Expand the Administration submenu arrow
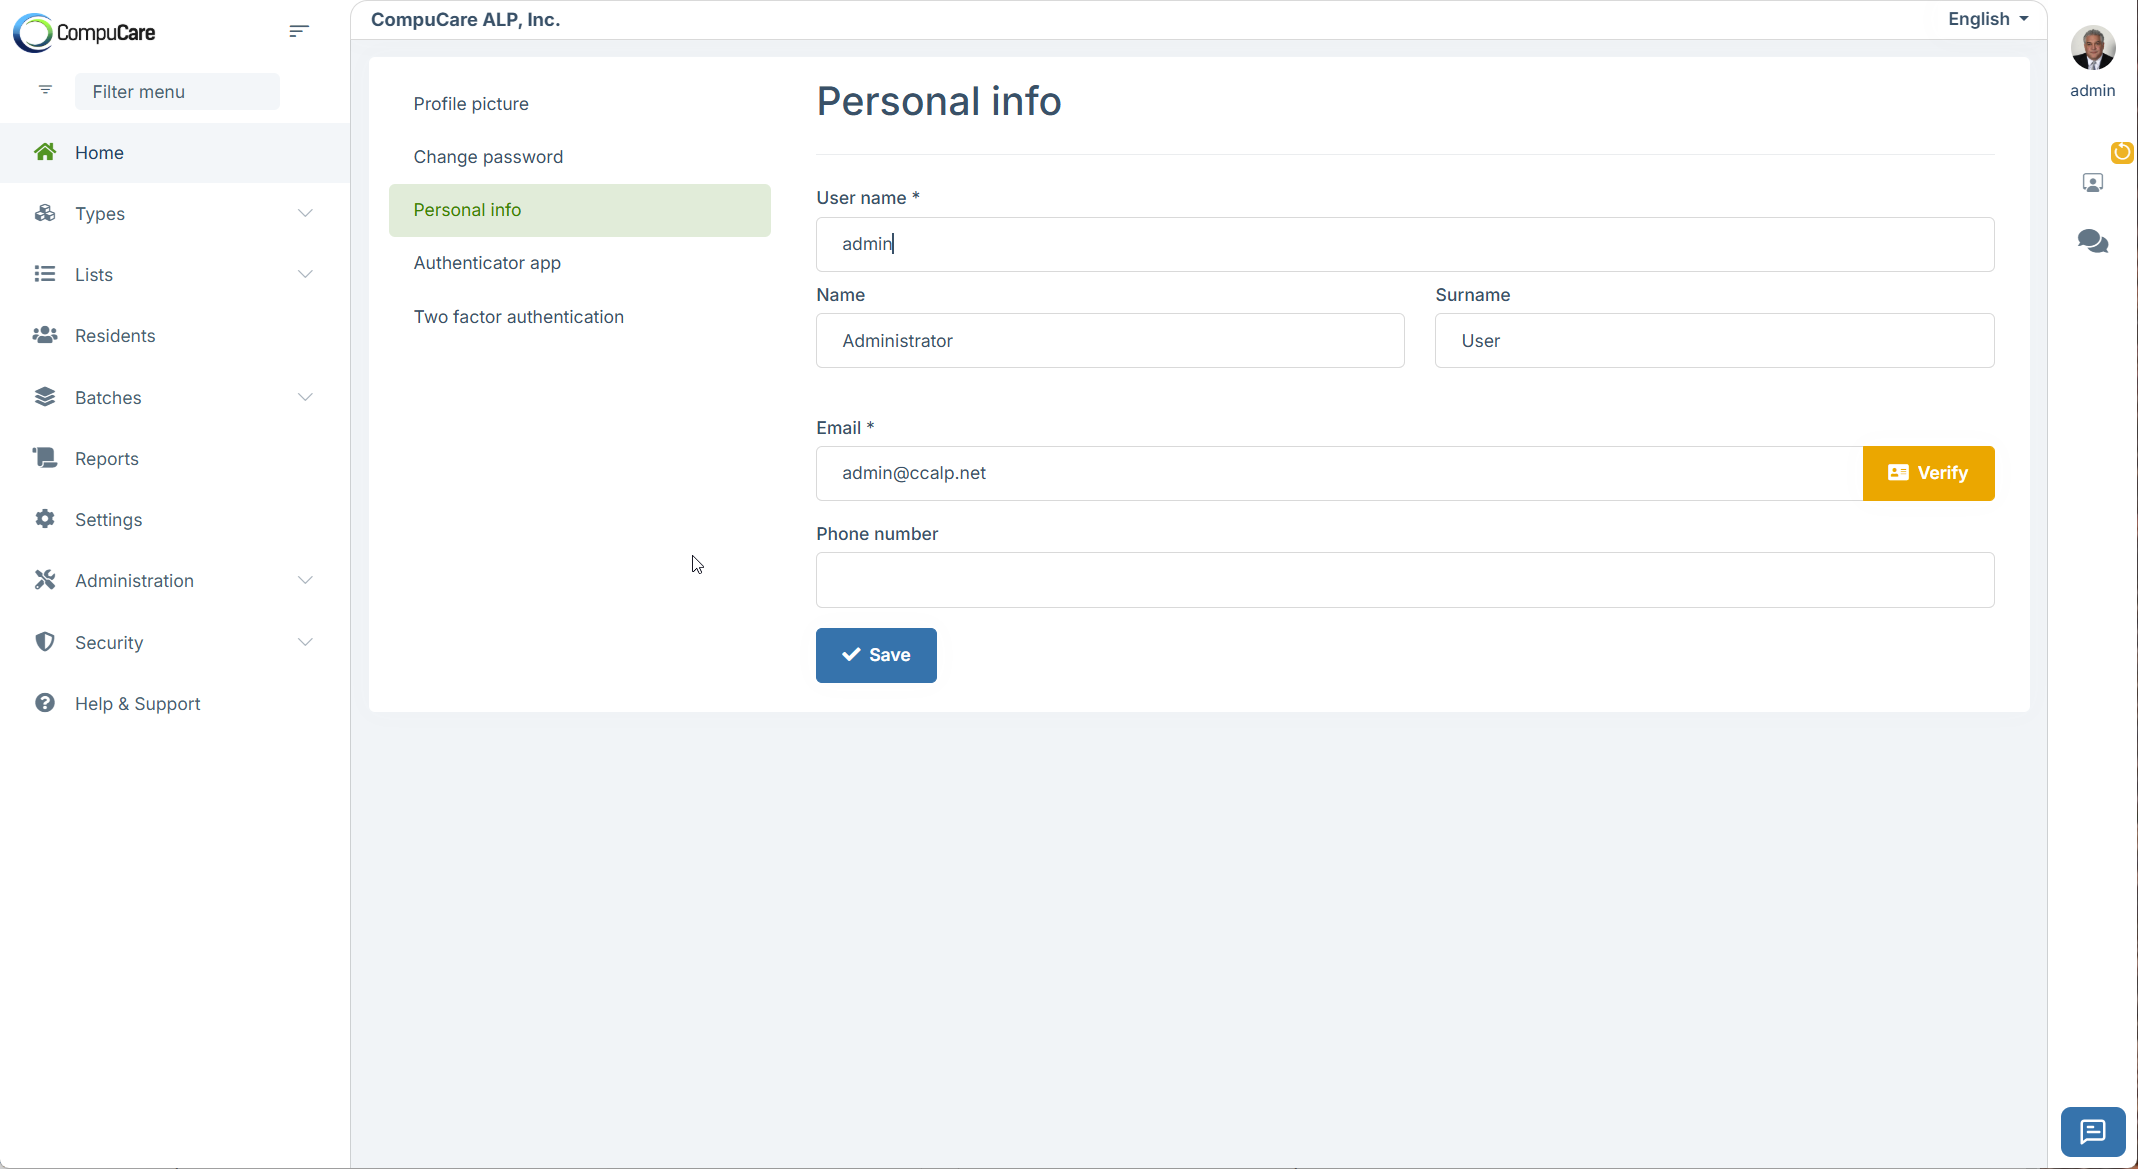The height and width of the screenshot is (1169, 2138). point(305,580)
